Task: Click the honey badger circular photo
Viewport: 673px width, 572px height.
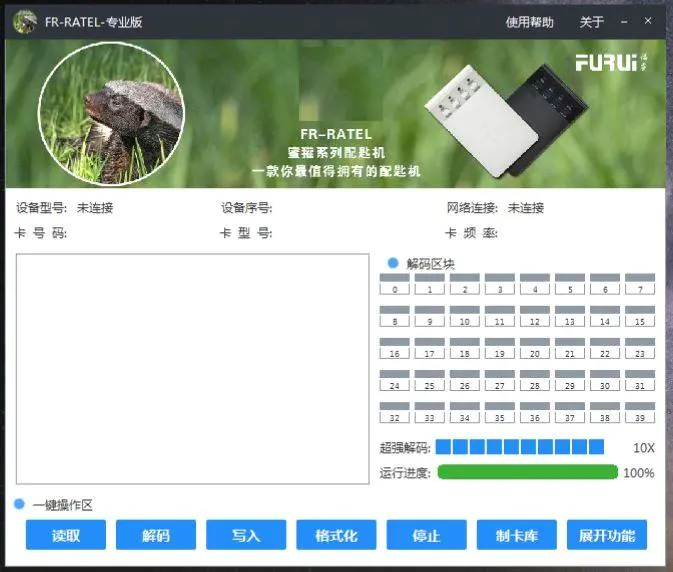Action: [x=112, y=114]
